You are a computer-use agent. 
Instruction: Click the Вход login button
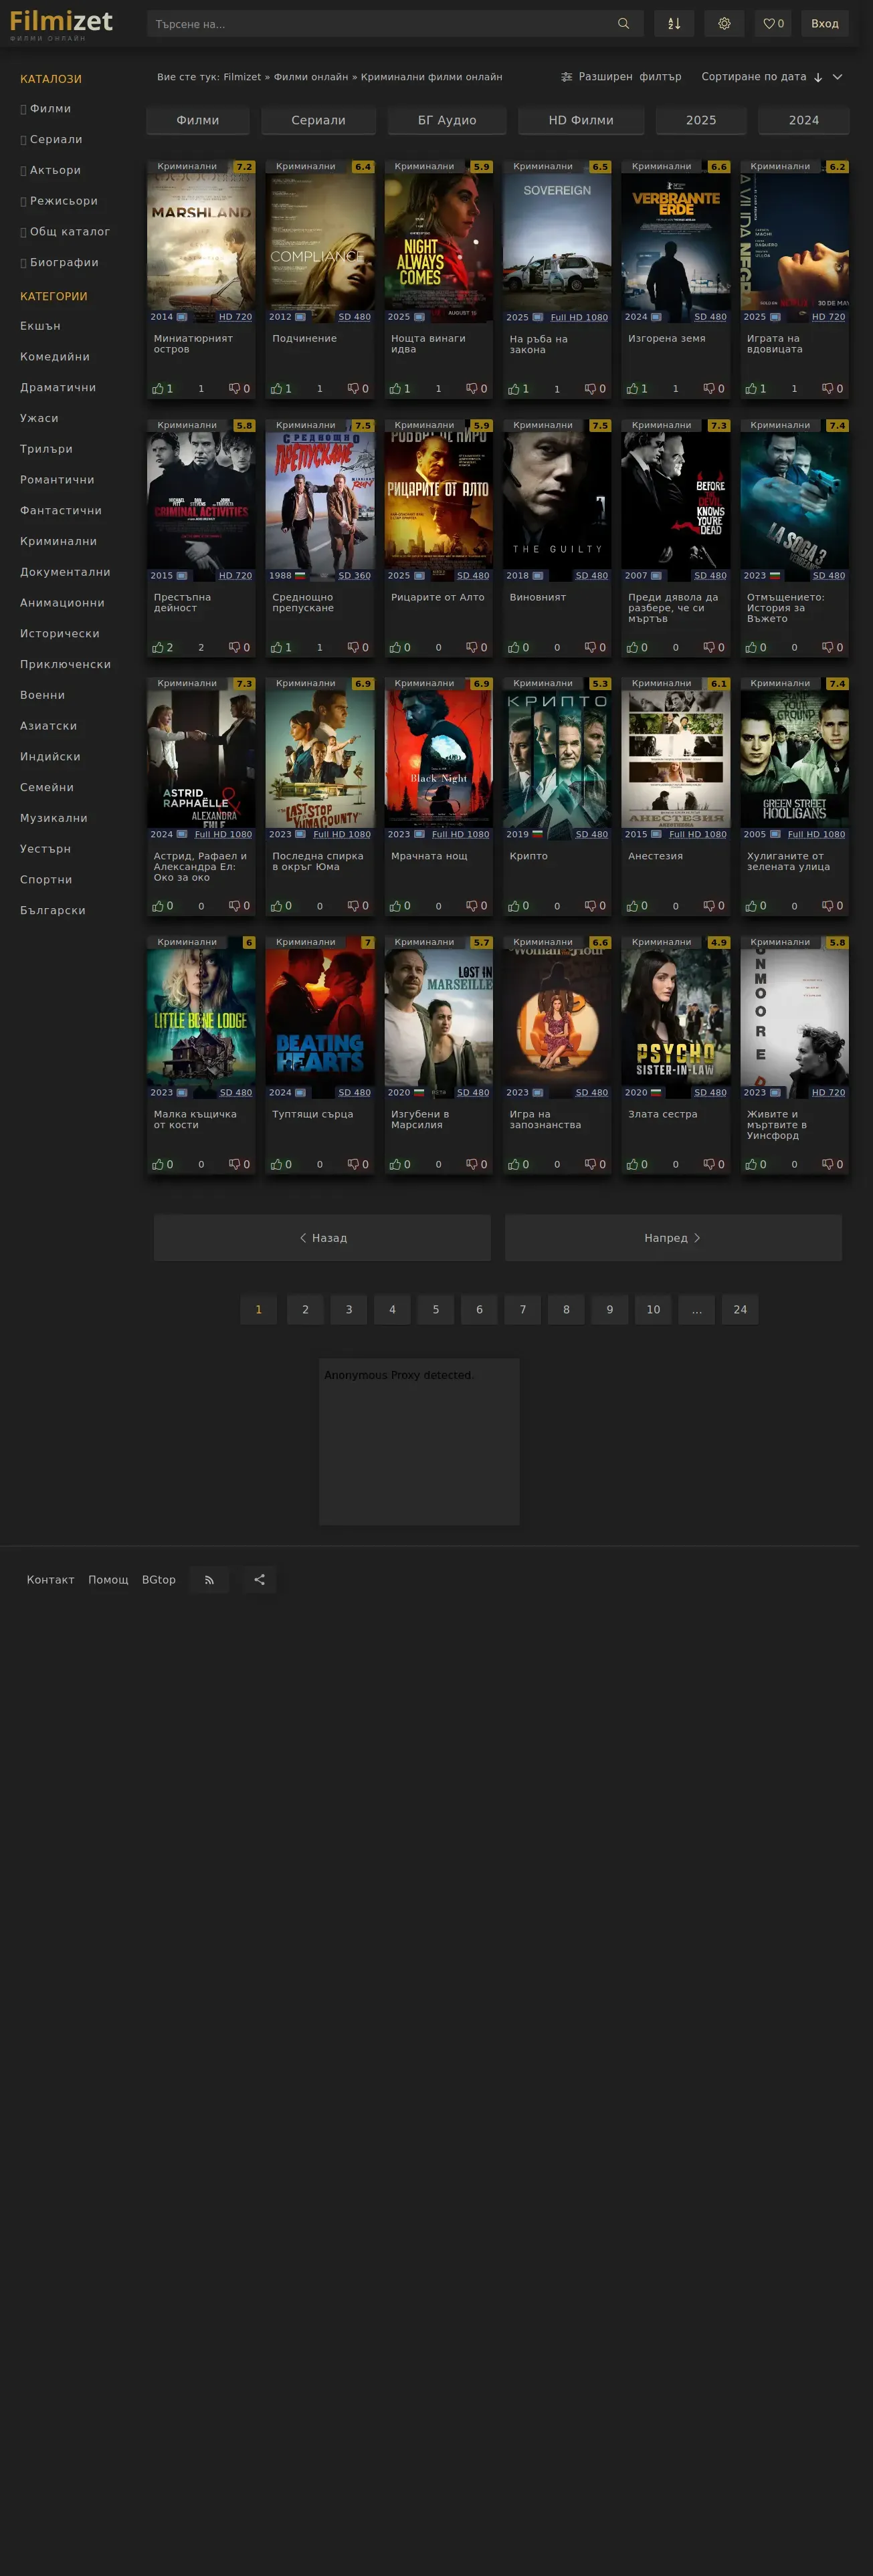tap(825, 24)
